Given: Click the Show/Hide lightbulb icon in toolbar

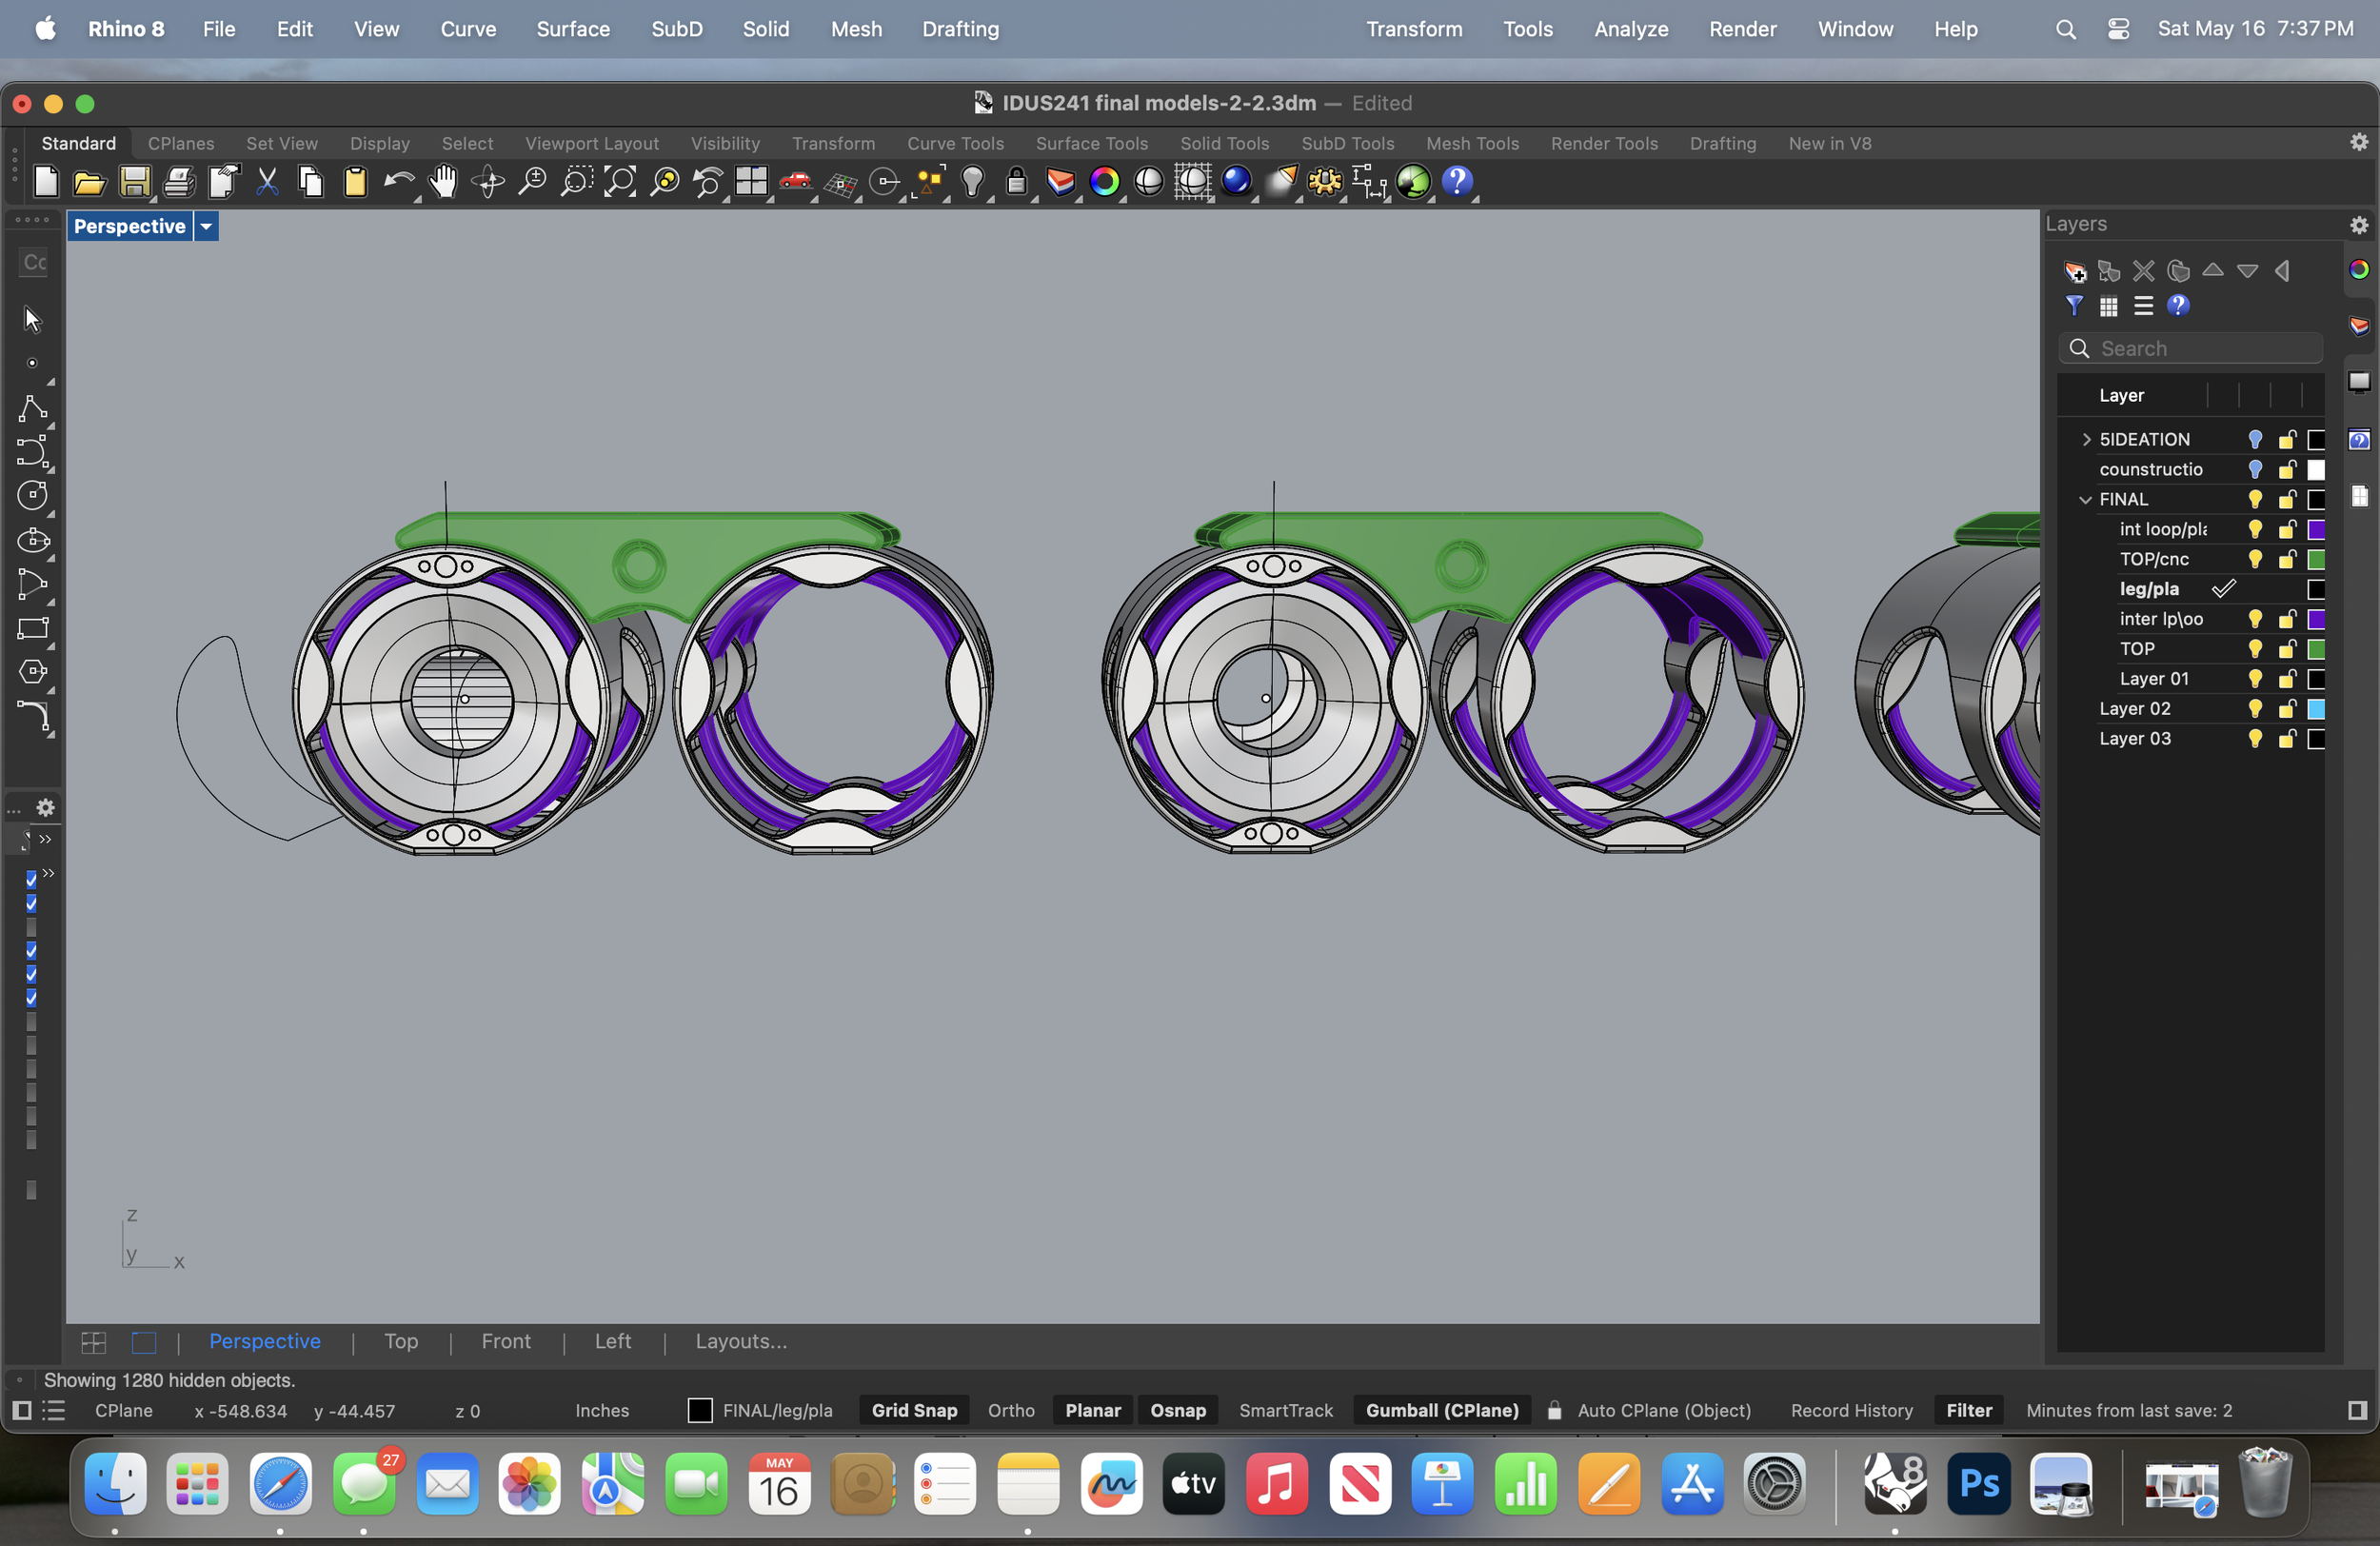Looking at the screenshot, I should tap(972, 182).
